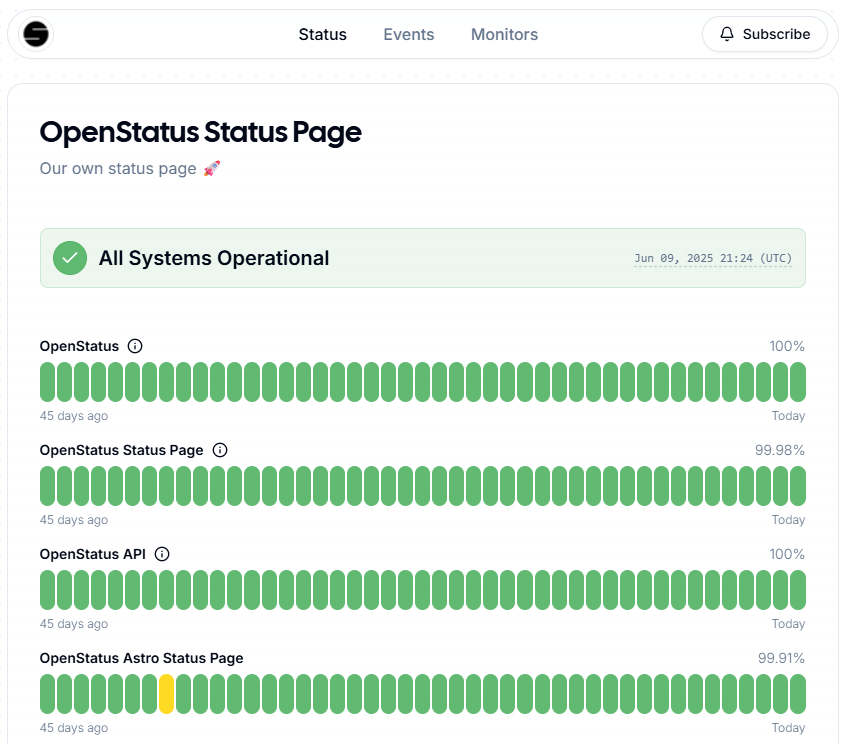Click the info icon beside OpenStatus Status Page
The height and width of the screenshot is (744, 845).
click(219, 450)
